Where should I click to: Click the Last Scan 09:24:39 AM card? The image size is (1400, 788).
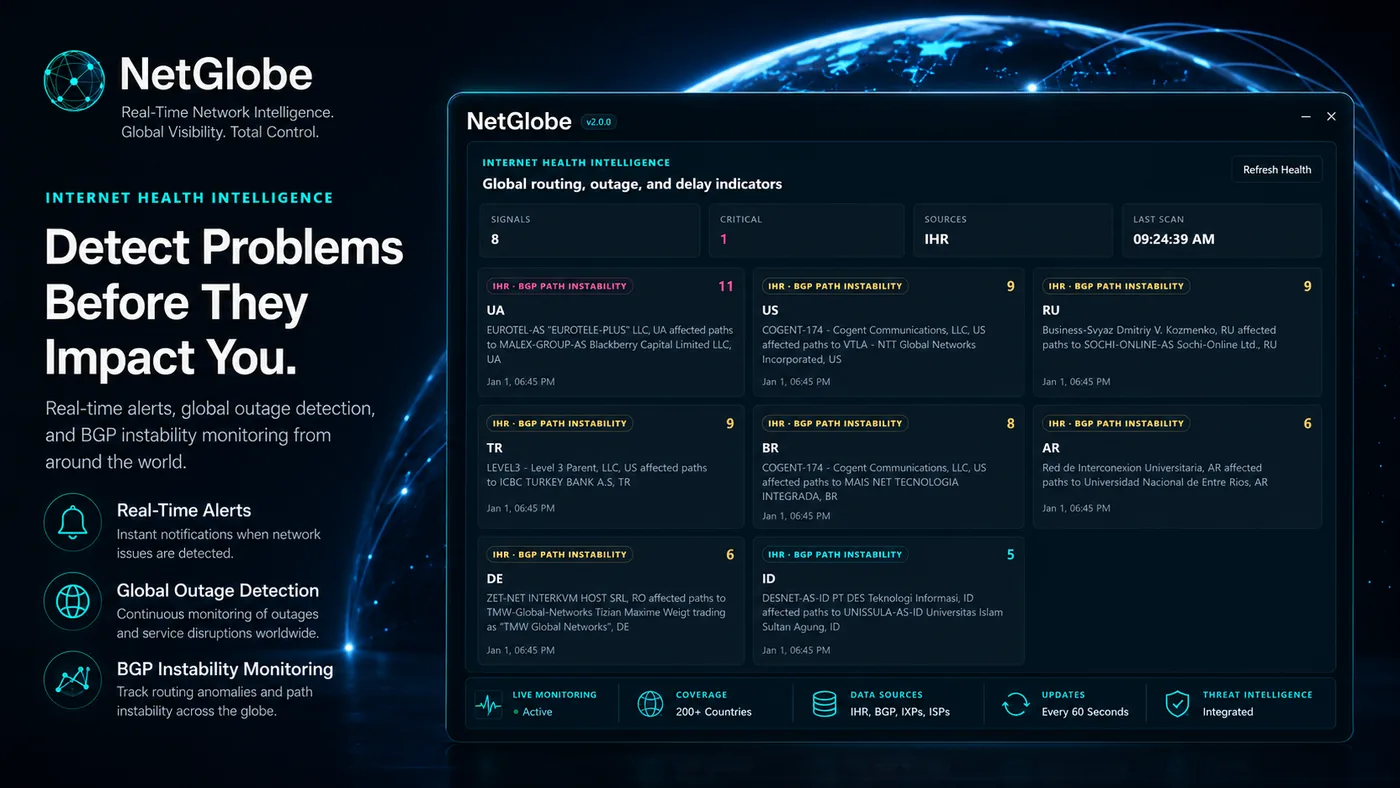[x=1221, y=231]
